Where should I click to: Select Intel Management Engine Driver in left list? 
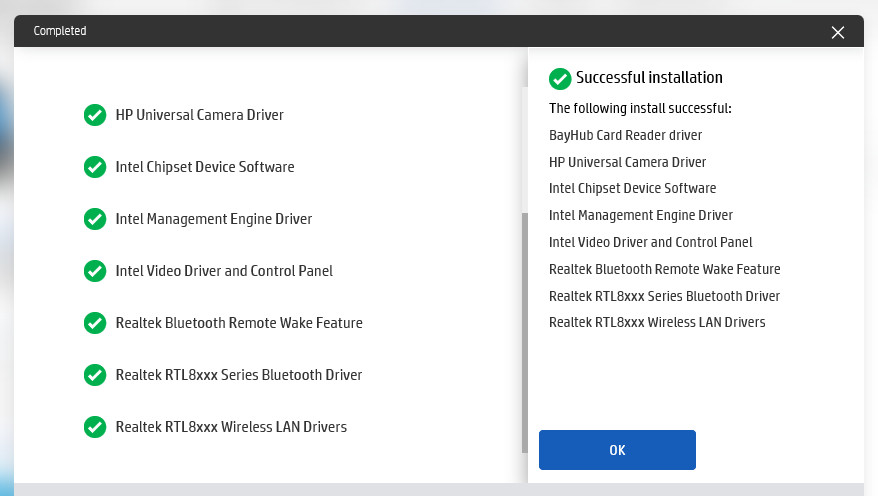point(214,219)
